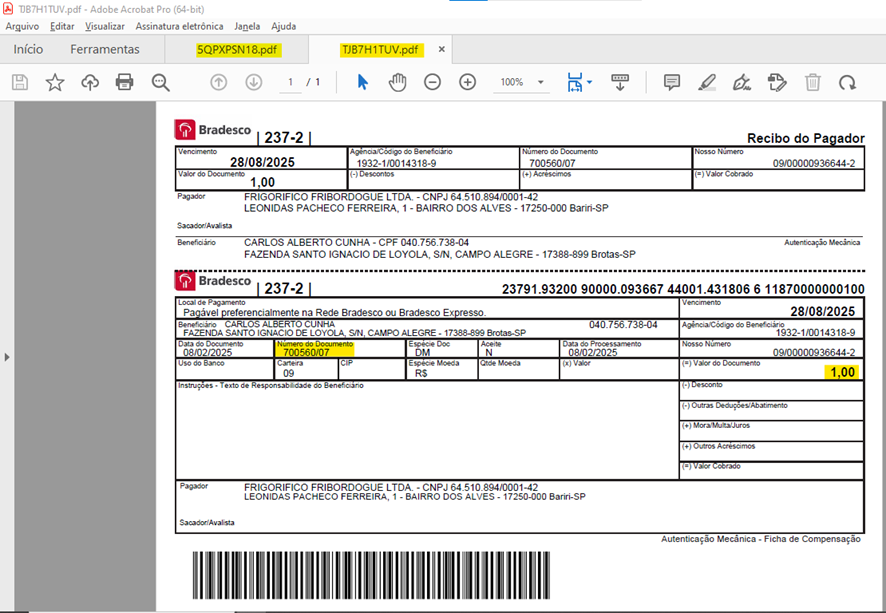Click the highlighted document number 700560/07
Screen dimensions: 886x613
pos(306,353)
